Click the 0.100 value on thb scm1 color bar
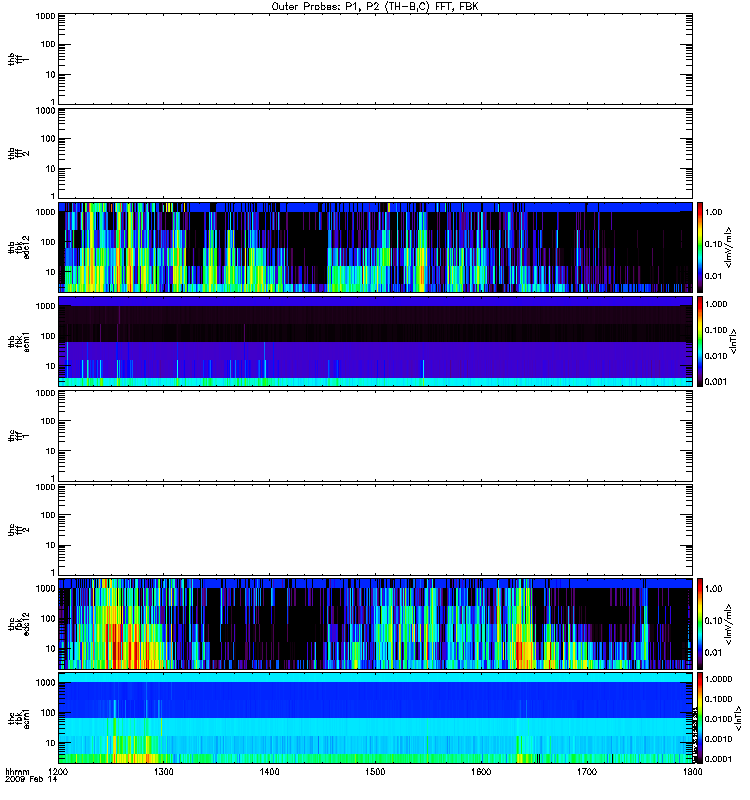This screenshot has height=800, width=750. [716, 330]
